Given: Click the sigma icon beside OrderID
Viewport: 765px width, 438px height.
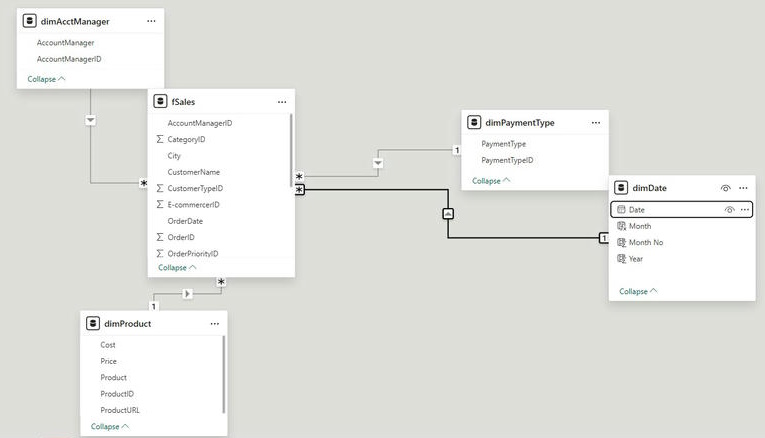Looking at the screenshot, I should point(160,238).
